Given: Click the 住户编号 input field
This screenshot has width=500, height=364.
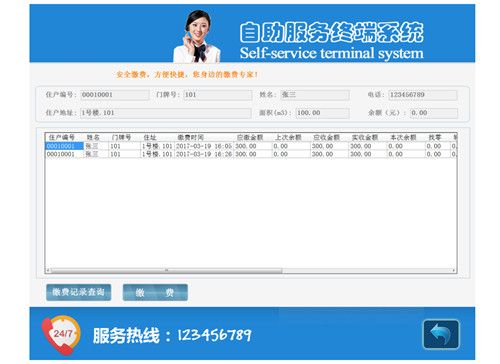Looking at the screenshot, I should click(x=115, y=95).
